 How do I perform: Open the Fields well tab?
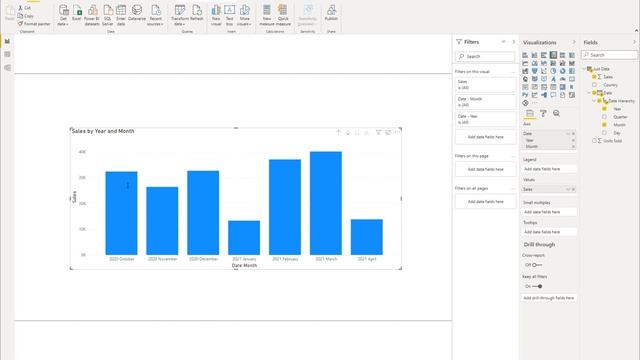coord(530,113)
